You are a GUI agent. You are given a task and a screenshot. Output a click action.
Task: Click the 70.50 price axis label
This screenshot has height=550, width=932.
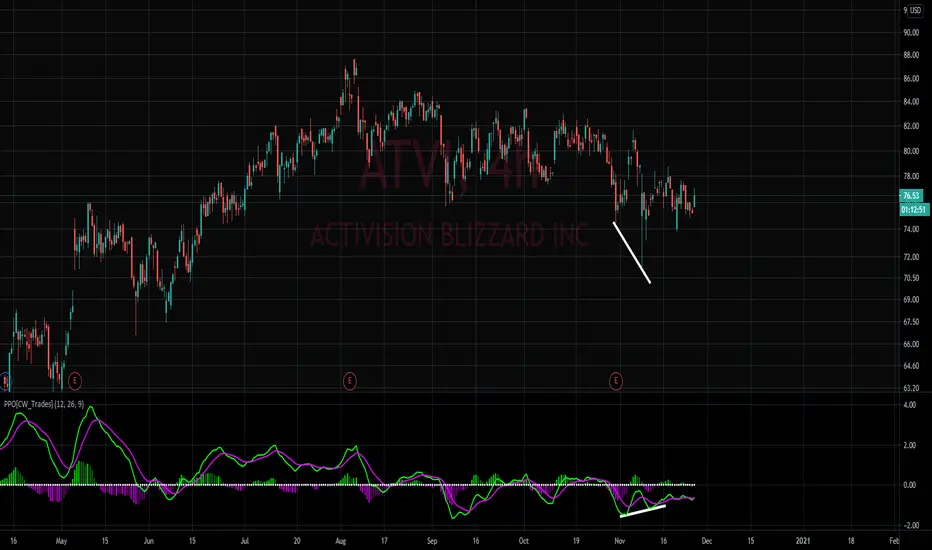click(911, 278)
